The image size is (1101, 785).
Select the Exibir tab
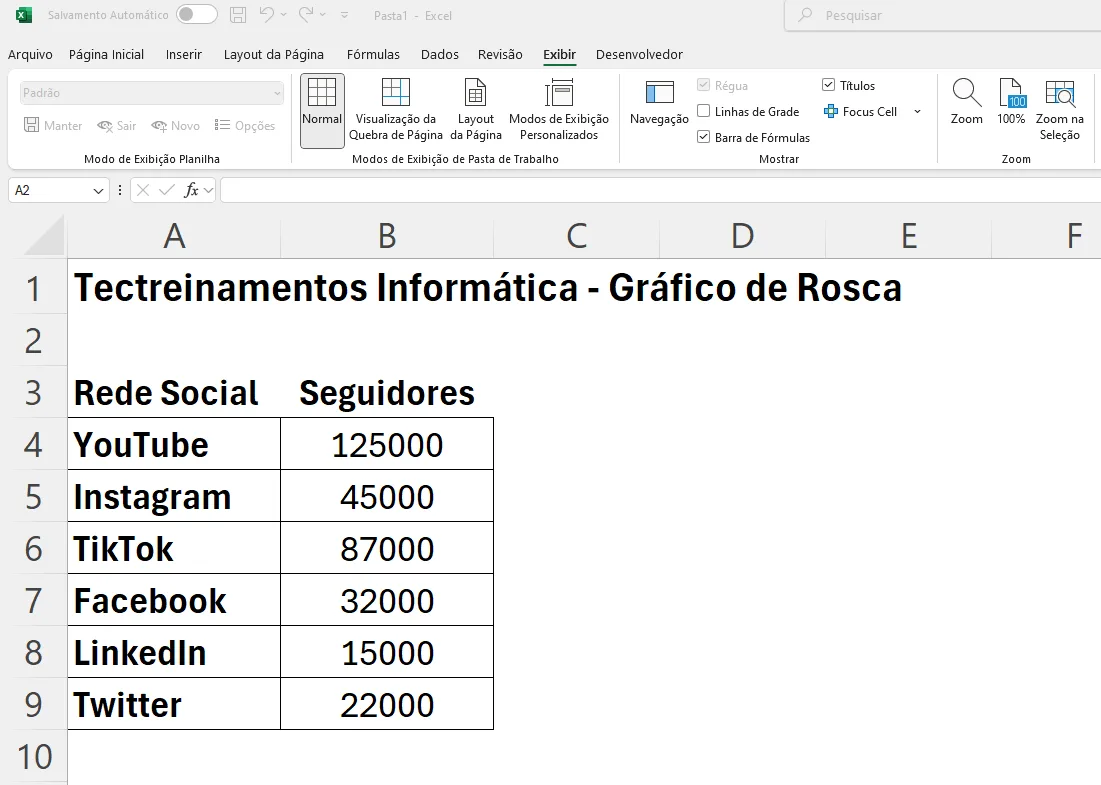559,54
